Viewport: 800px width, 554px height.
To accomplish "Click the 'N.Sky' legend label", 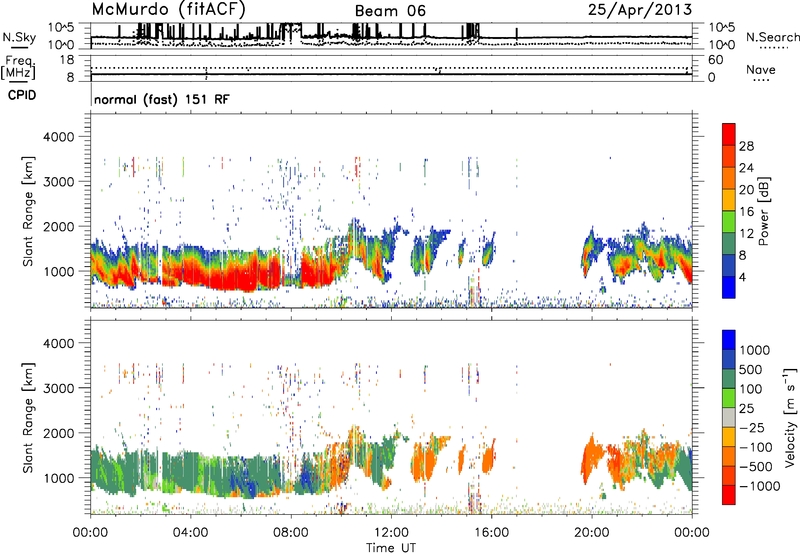I will (19, 37).
